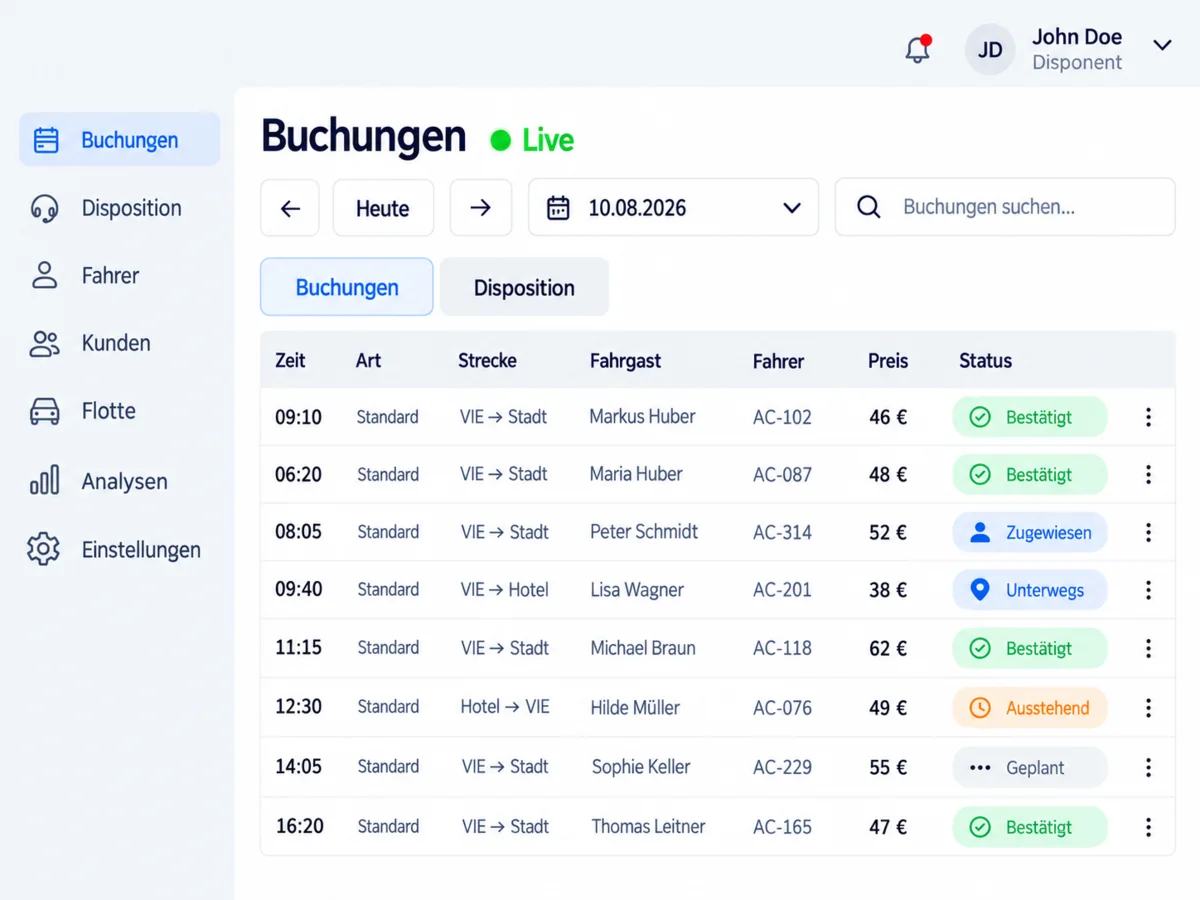Go to previous day with left arrow

coord(290,208)
